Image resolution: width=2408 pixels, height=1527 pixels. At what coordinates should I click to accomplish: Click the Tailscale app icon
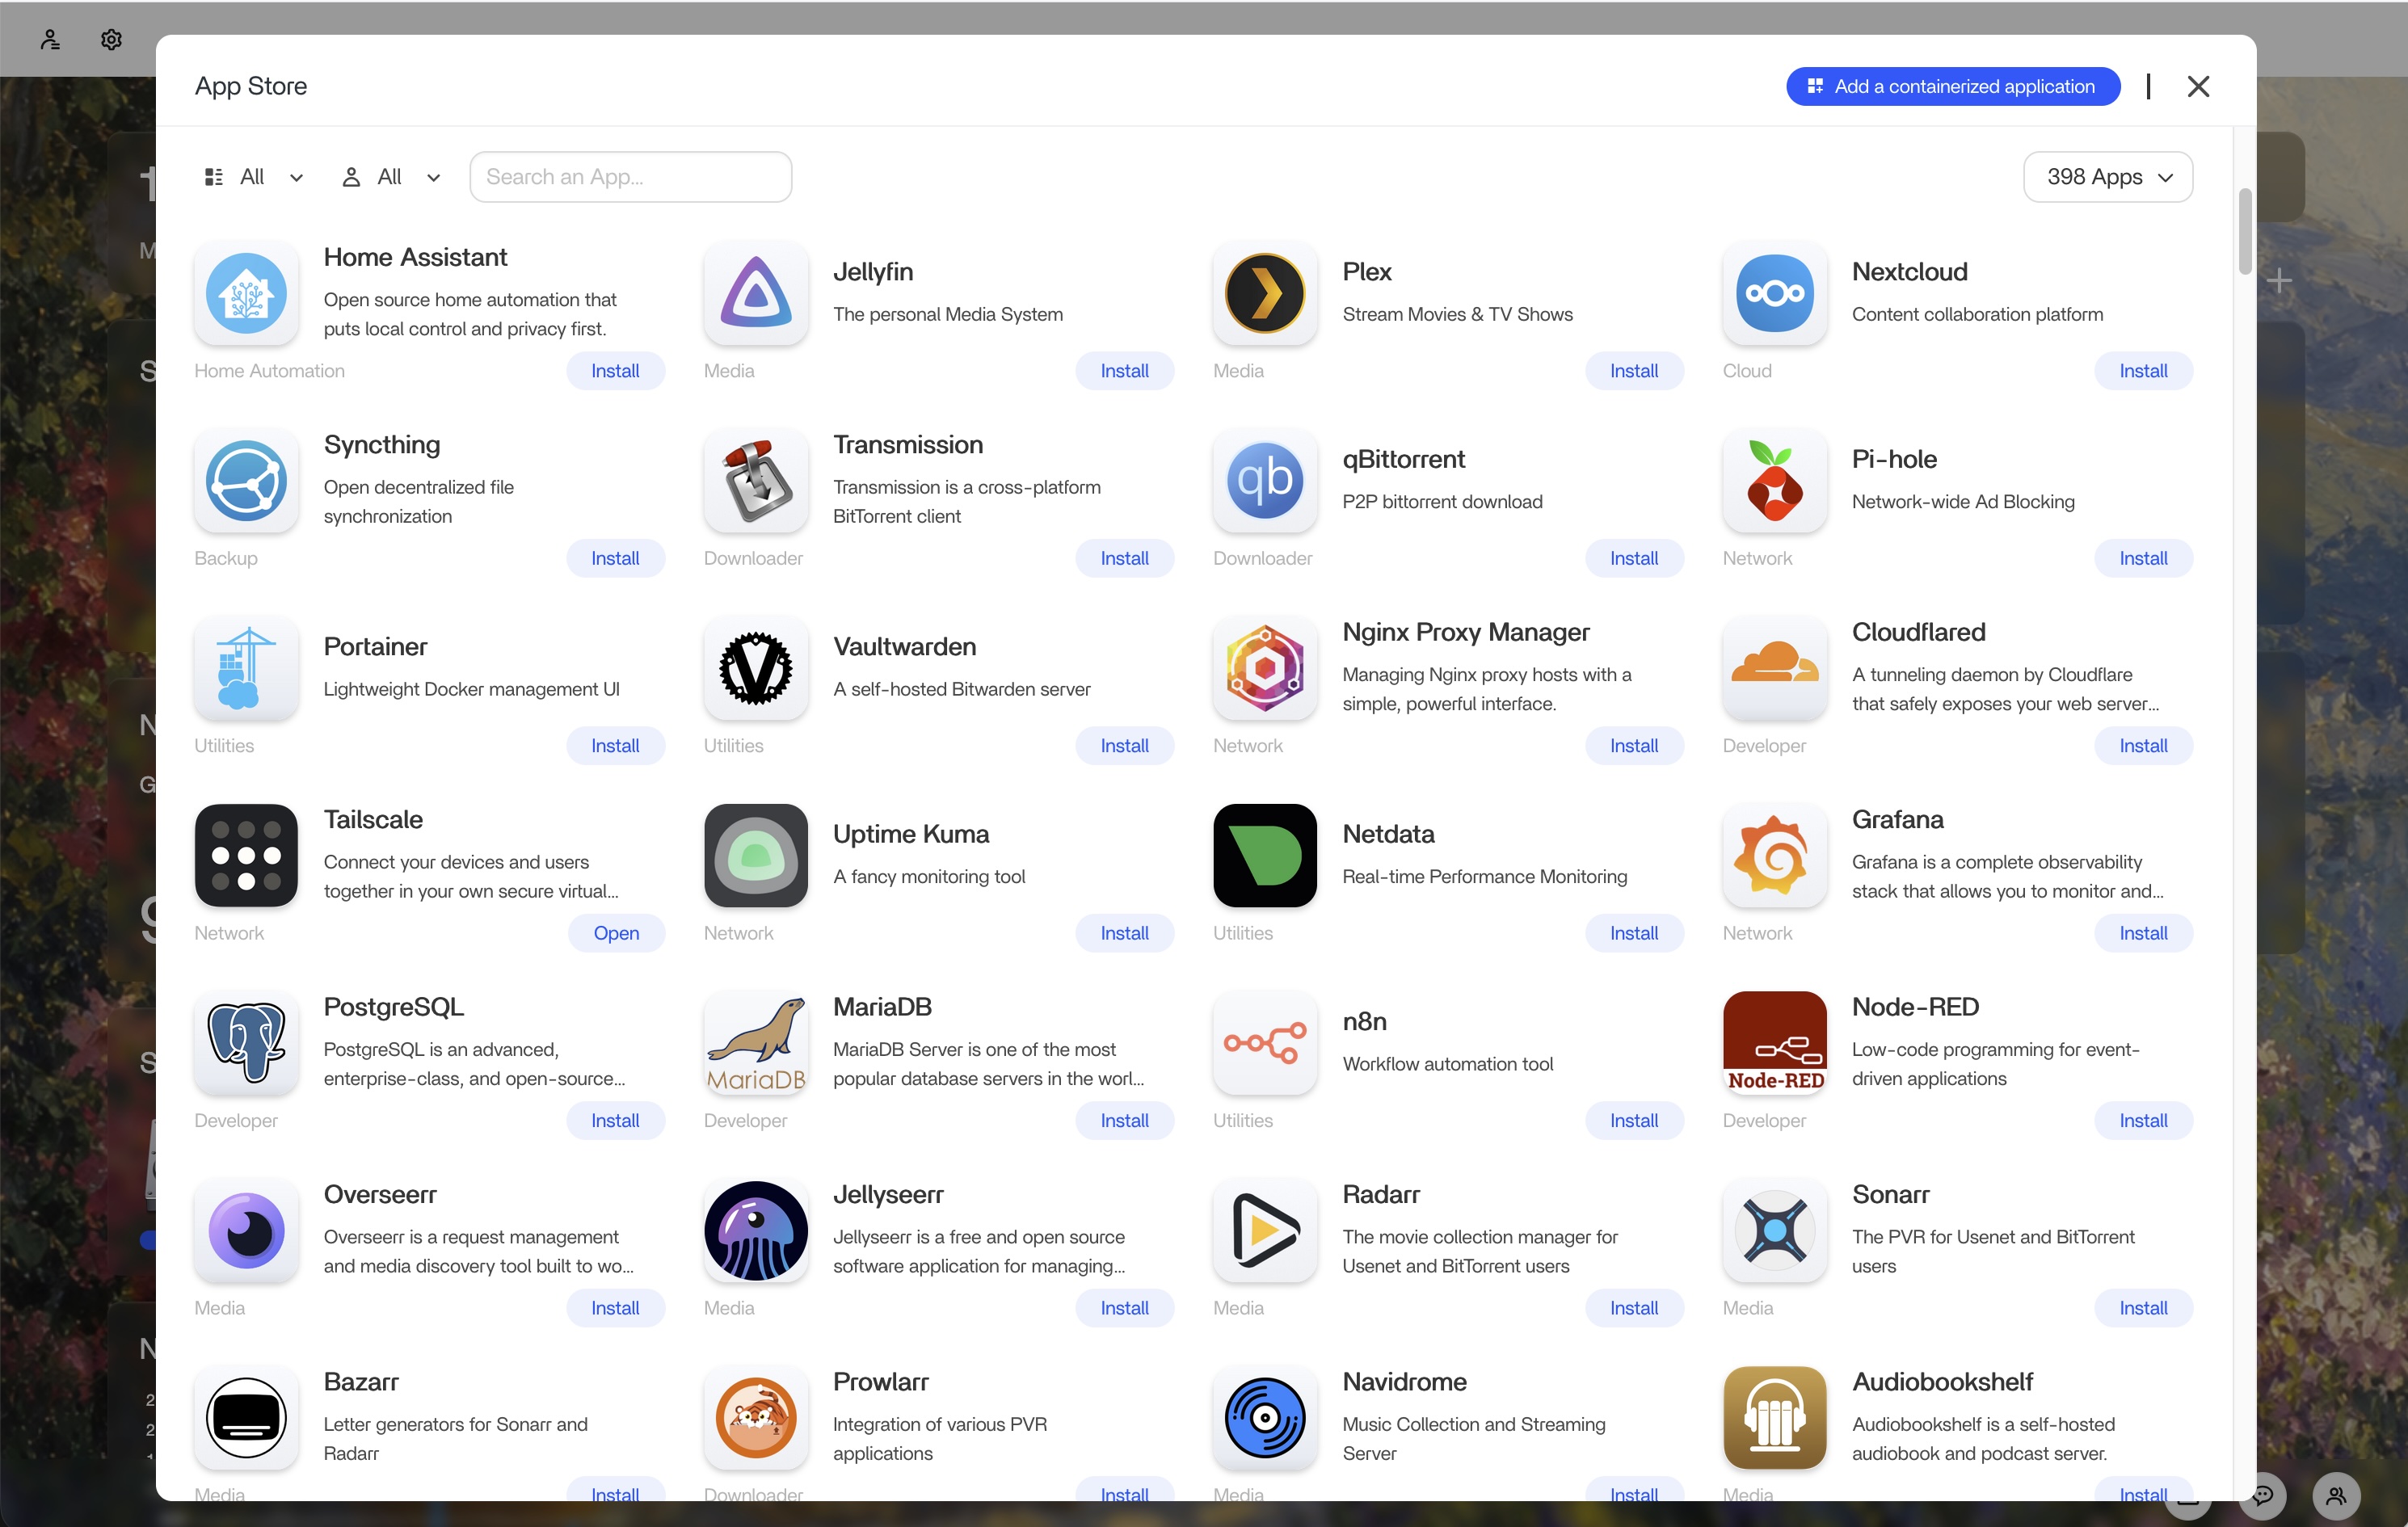coord(246,856)
